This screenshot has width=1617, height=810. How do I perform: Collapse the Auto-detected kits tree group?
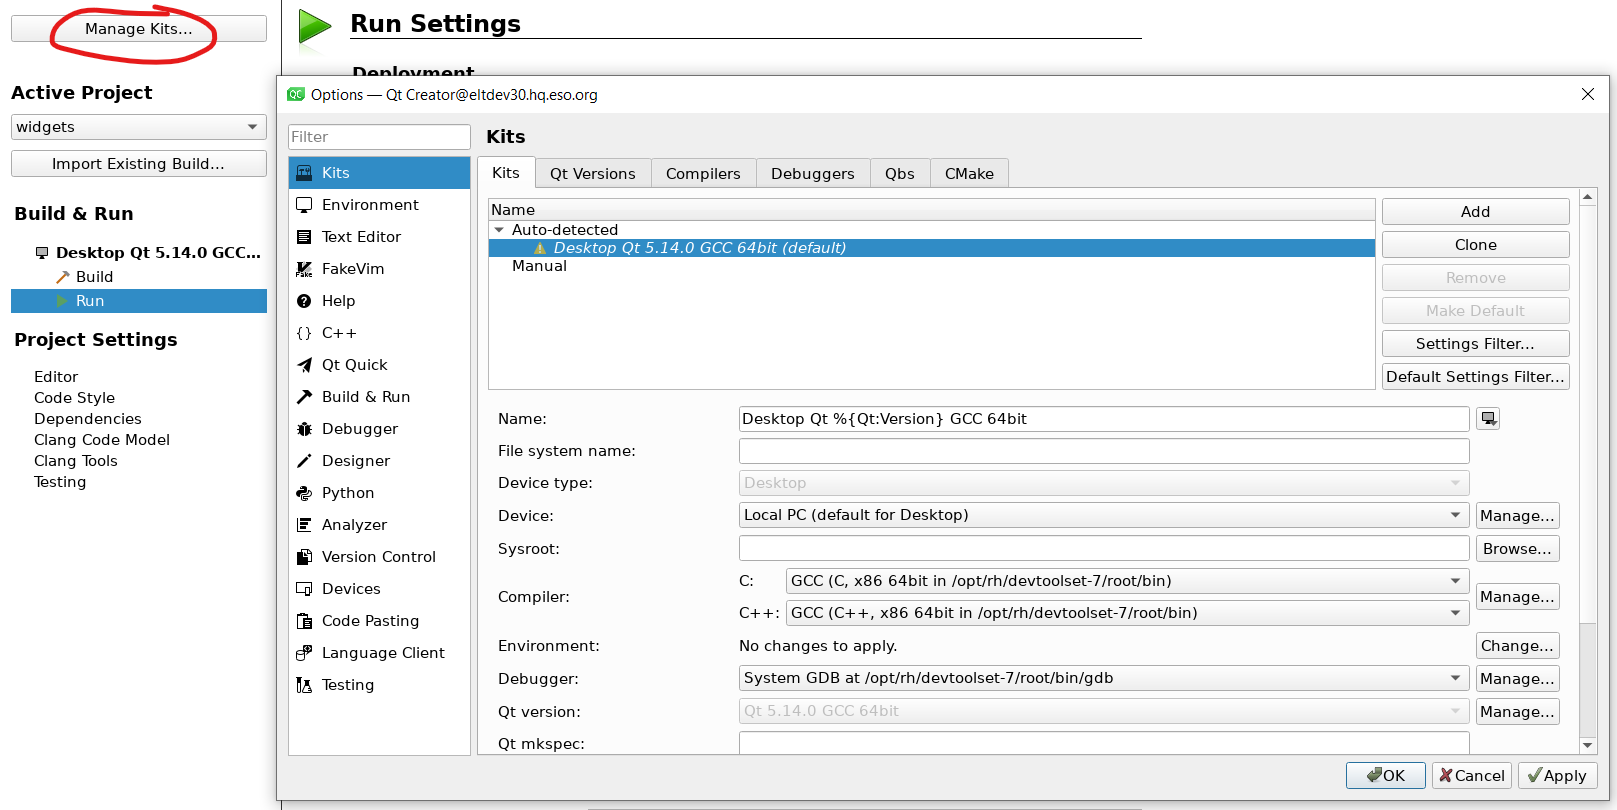(499, 230)
